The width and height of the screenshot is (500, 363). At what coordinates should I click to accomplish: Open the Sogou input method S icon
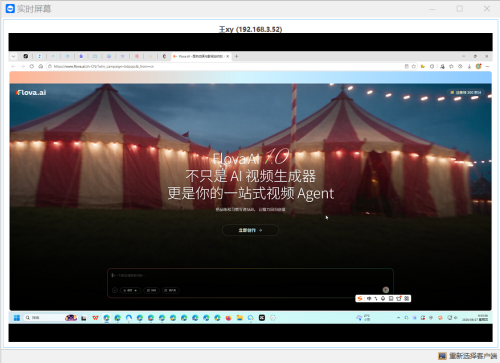360,298
